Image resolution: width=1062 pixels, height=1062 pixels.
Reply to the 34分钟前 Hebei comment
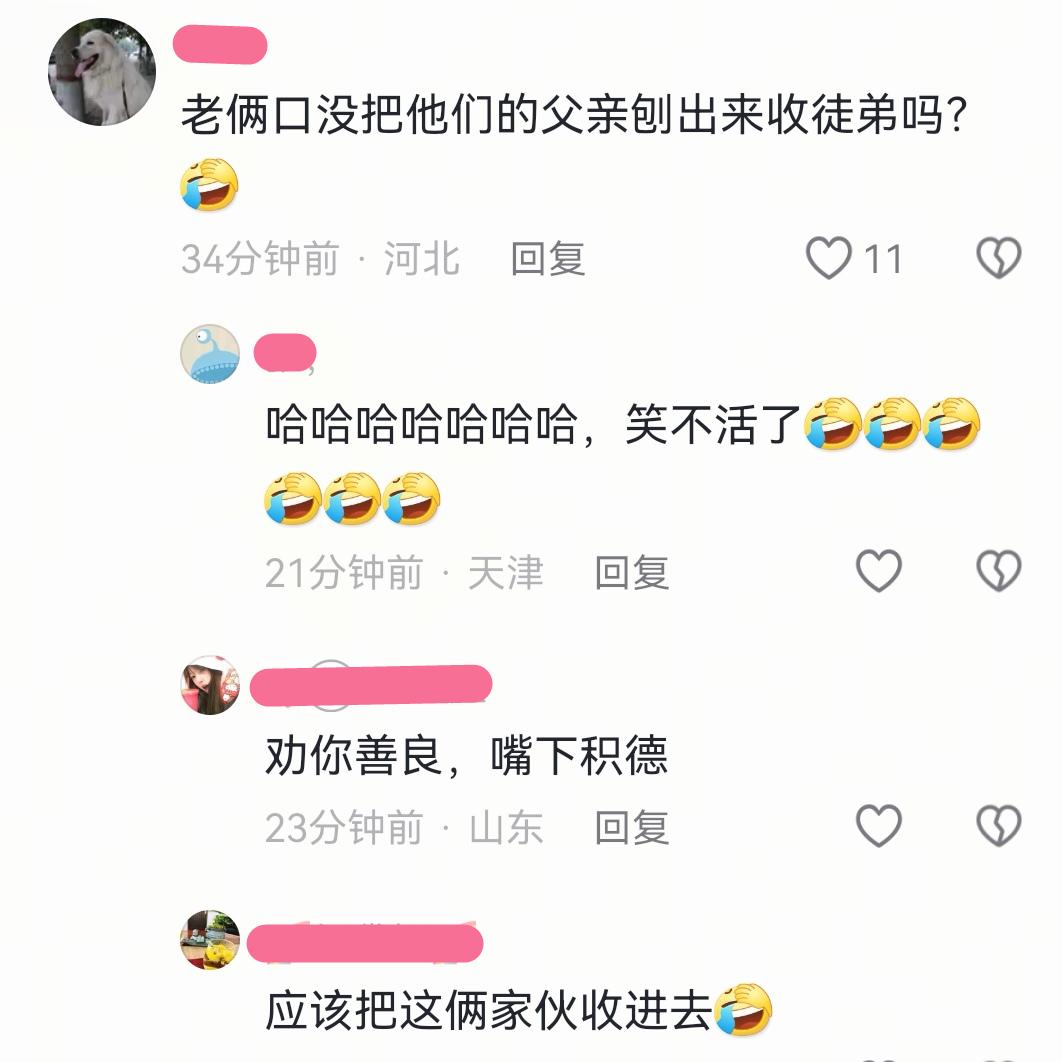click(548, 259)
